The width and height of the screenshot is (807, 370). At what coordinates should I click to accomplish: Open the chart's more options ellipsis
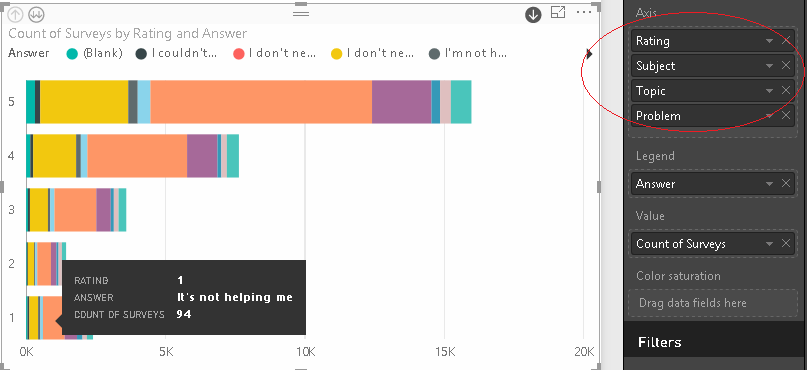pyautogui.click(x=584, y=12)
